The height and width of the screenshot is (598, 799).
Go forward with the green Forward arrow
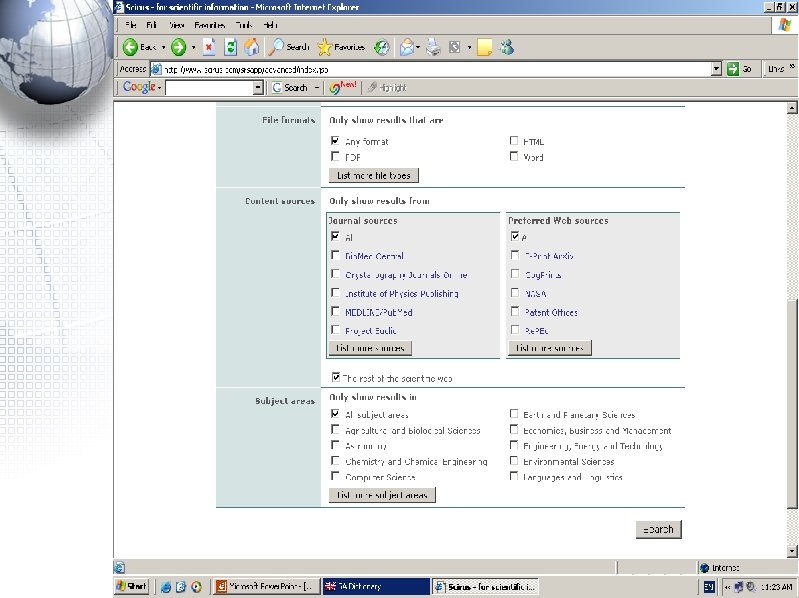[x=178, y=47]
